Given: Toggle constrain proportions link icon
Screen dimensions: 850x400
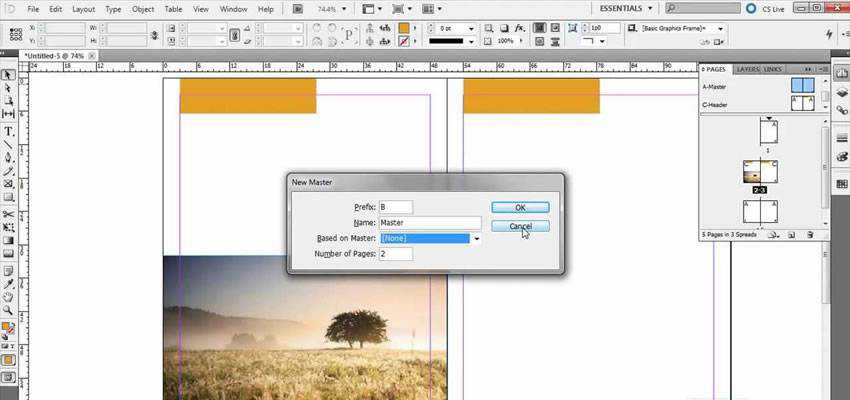Looking at the screenshot, I should 235,35.
